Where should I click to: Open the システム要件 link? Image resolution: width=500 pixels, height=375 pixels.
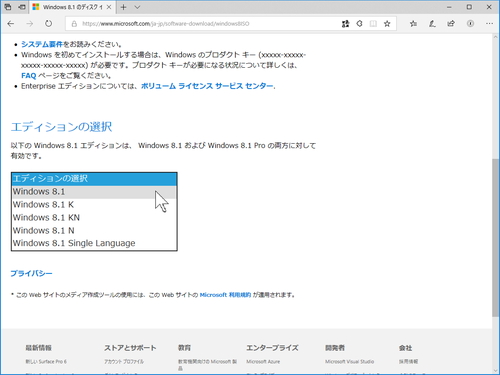(42, 44)
